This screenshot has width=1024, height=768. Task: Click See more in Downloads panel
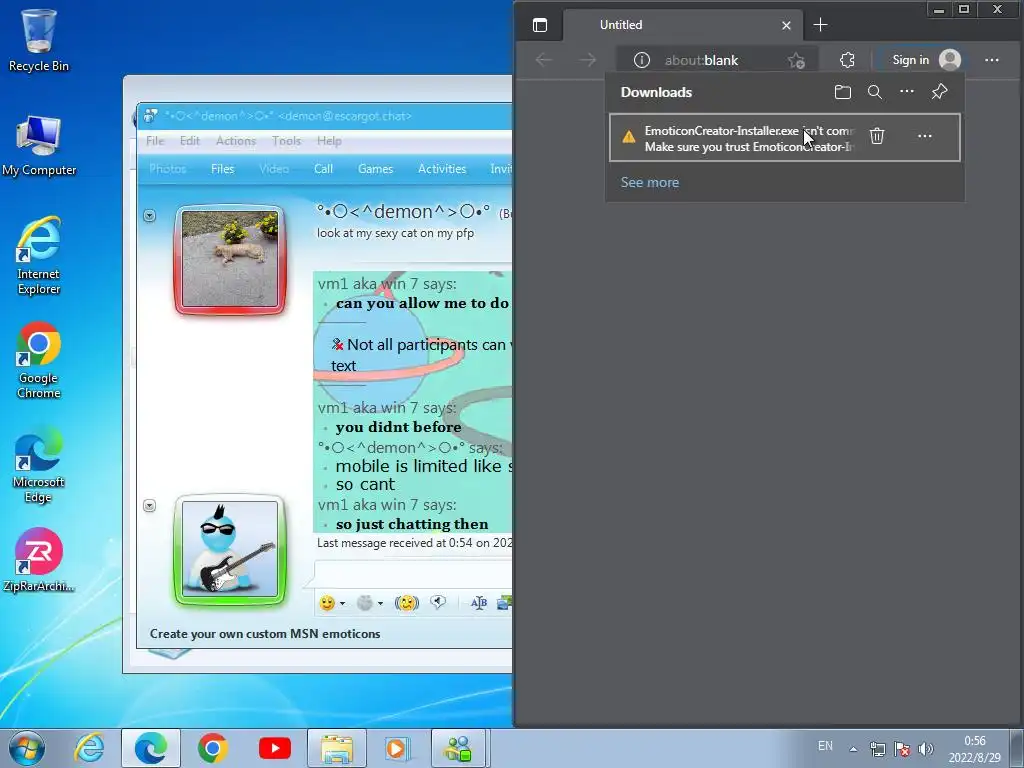point(649,182)
